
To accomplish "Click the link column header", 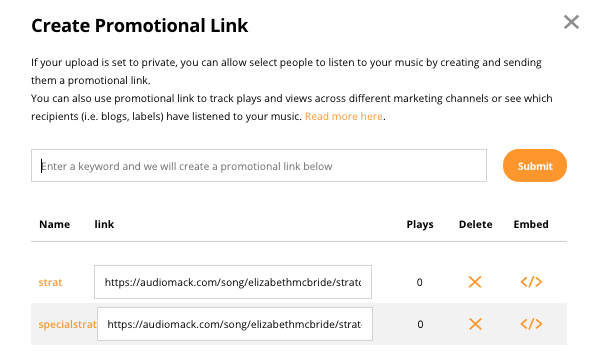I will [x=104, y=224].
